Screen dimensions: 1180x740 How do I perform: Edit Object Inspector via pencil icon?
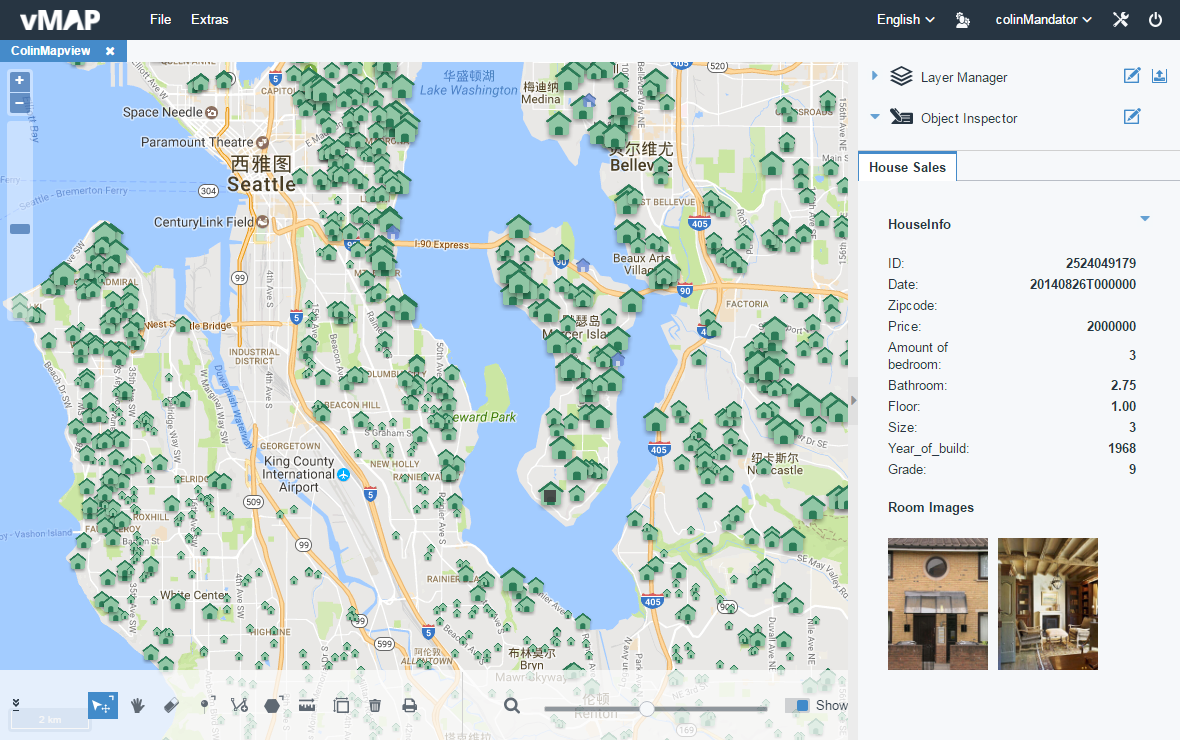(x=1132, y=116)
